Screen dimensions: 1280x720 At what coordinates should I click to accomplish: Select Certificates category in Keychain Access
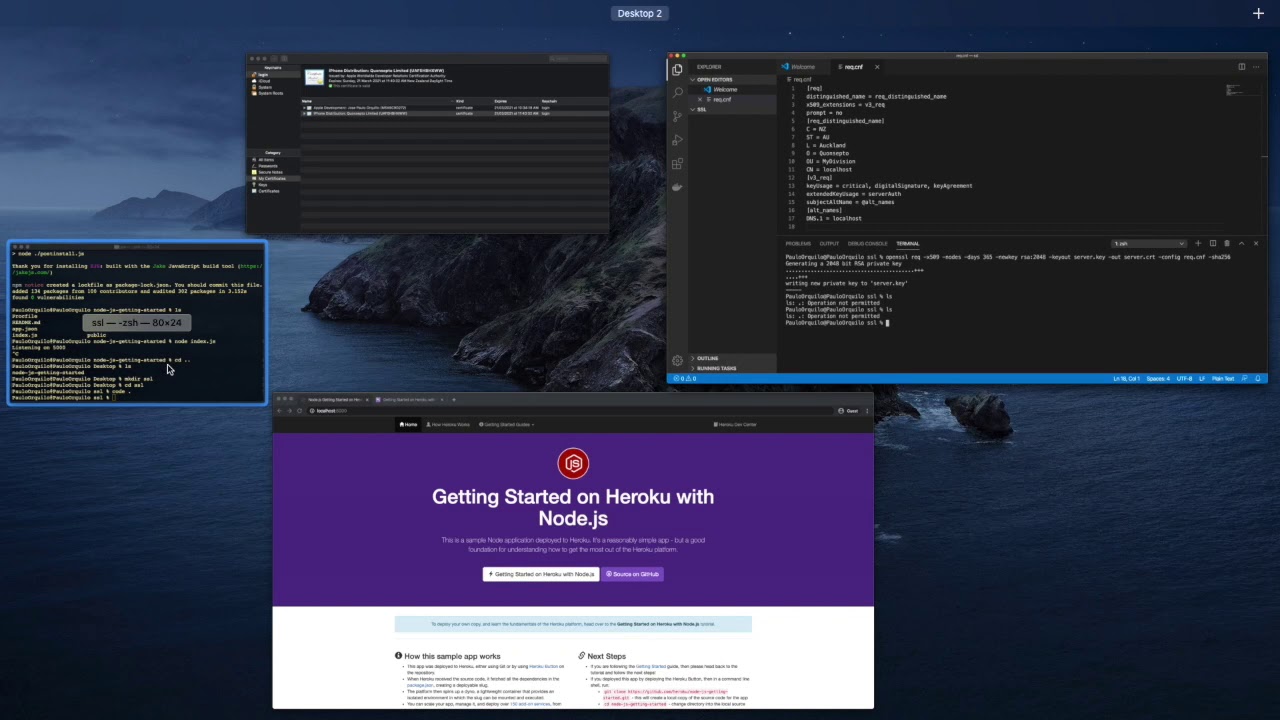pos(269,191)
